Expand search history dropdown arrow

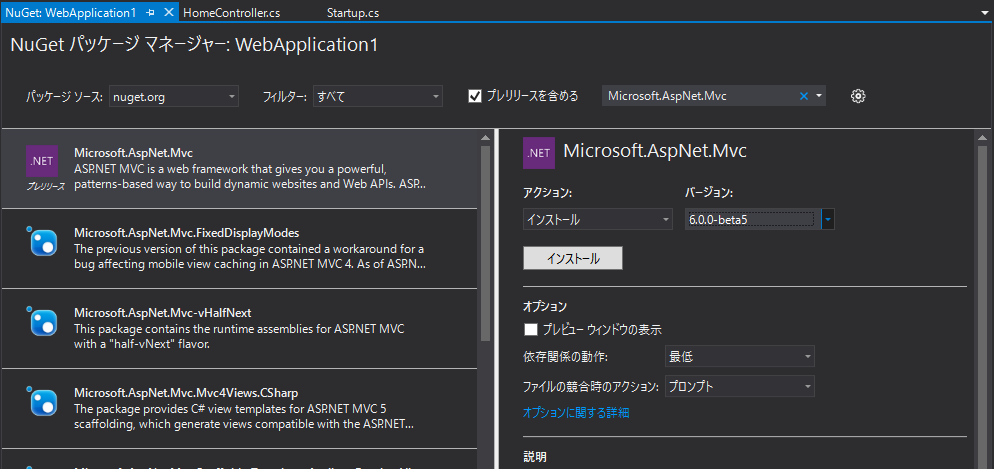[819, 96]
